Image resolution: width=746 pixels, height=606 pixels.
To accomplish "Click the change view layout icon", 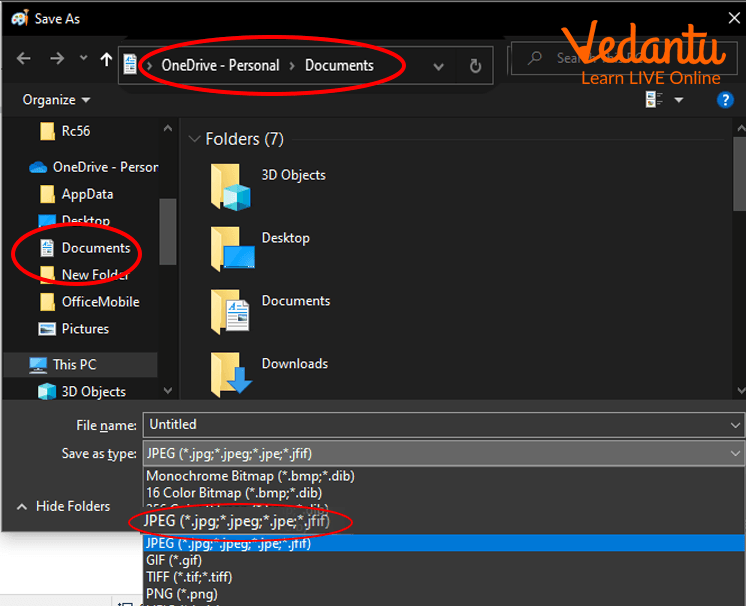I will click(655, 100).
